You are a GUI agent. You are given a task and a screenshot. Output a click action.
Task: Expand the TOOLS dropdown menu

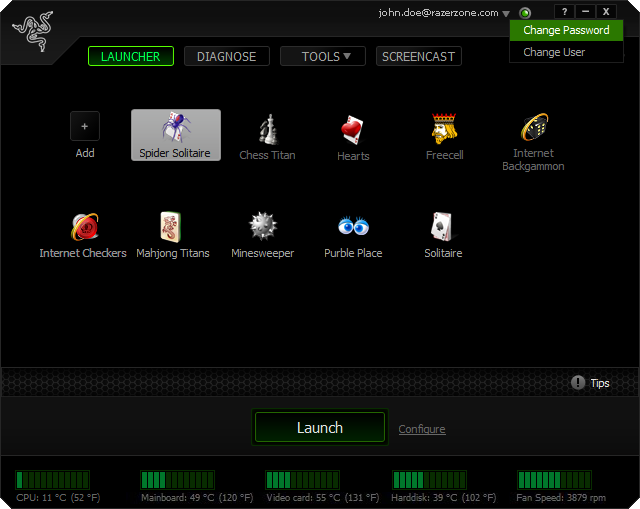[x=322, y=56]
